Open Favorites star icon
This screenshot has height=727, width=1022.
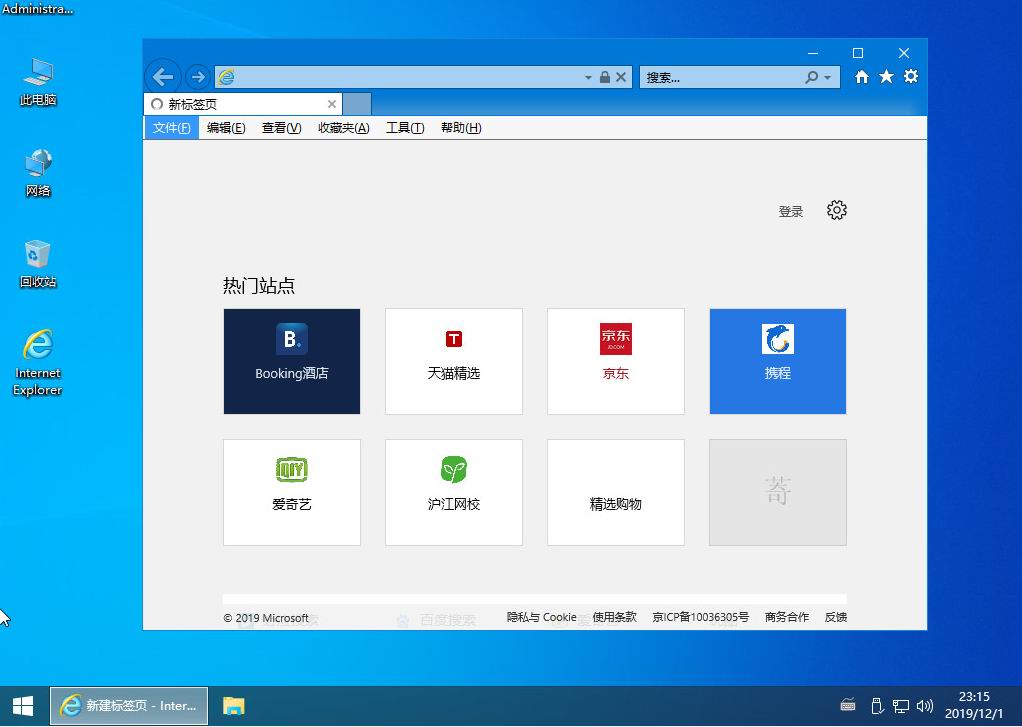pyautogui.click(x=886, y=77)
